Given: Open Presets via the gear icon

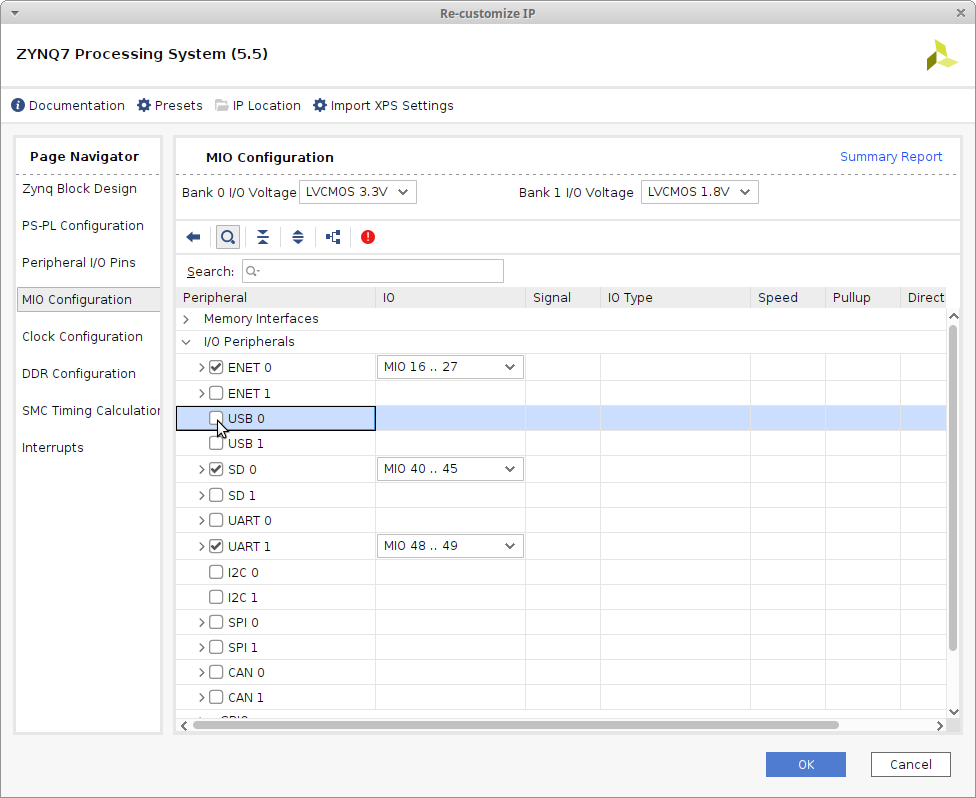Looking at the screenshot, I should click(x=144, y=105).
